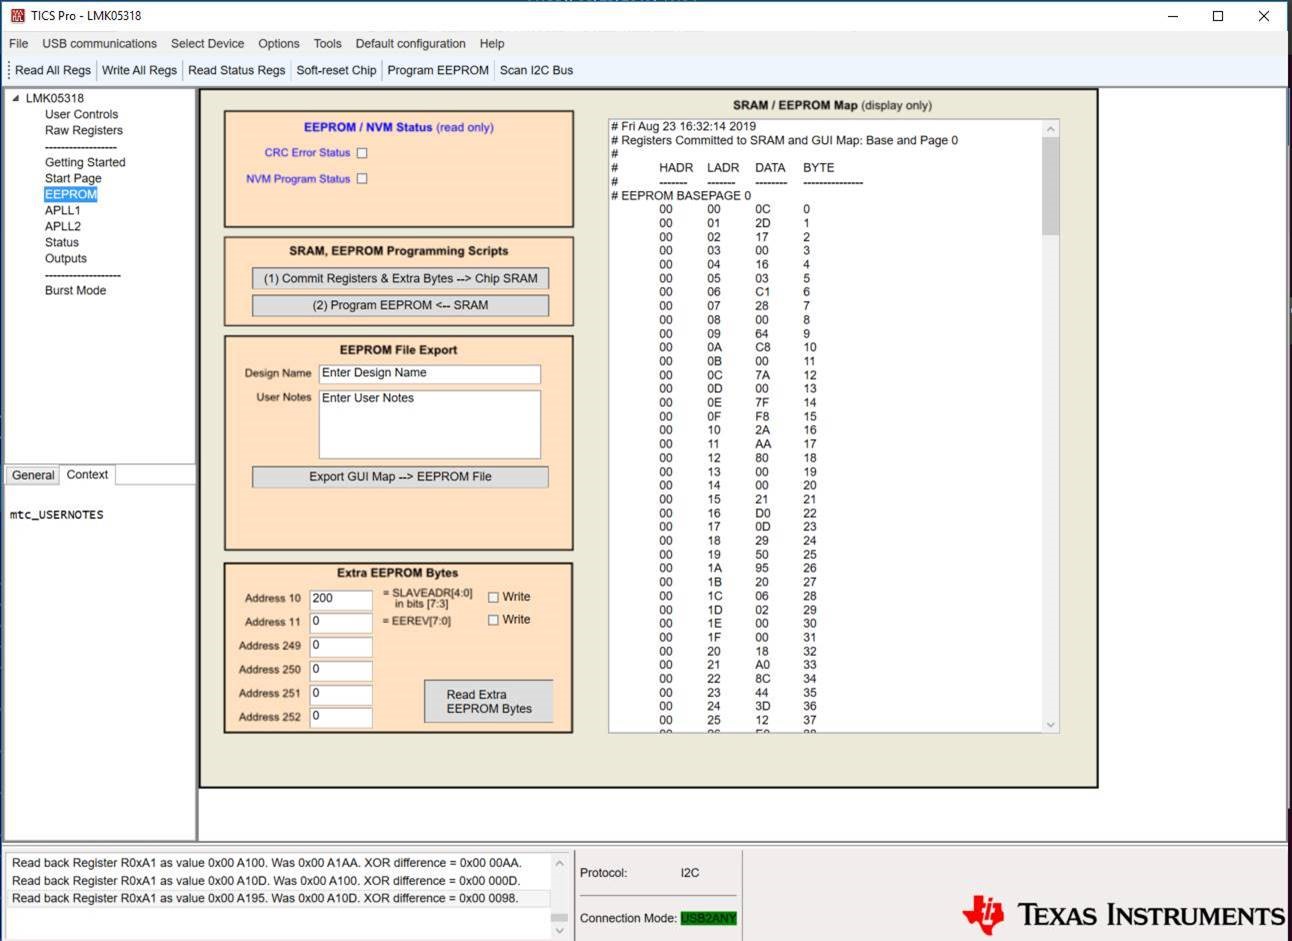
Task: Click mtc_USERNOTES context text
Action: (x=56, y=514)
